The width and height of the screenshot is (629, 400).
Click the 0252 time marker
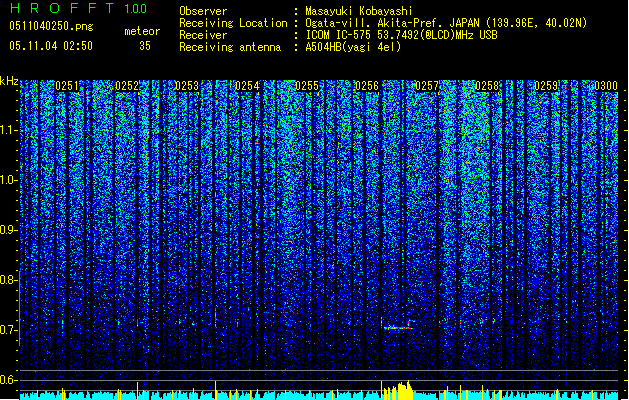pos(127,86)
